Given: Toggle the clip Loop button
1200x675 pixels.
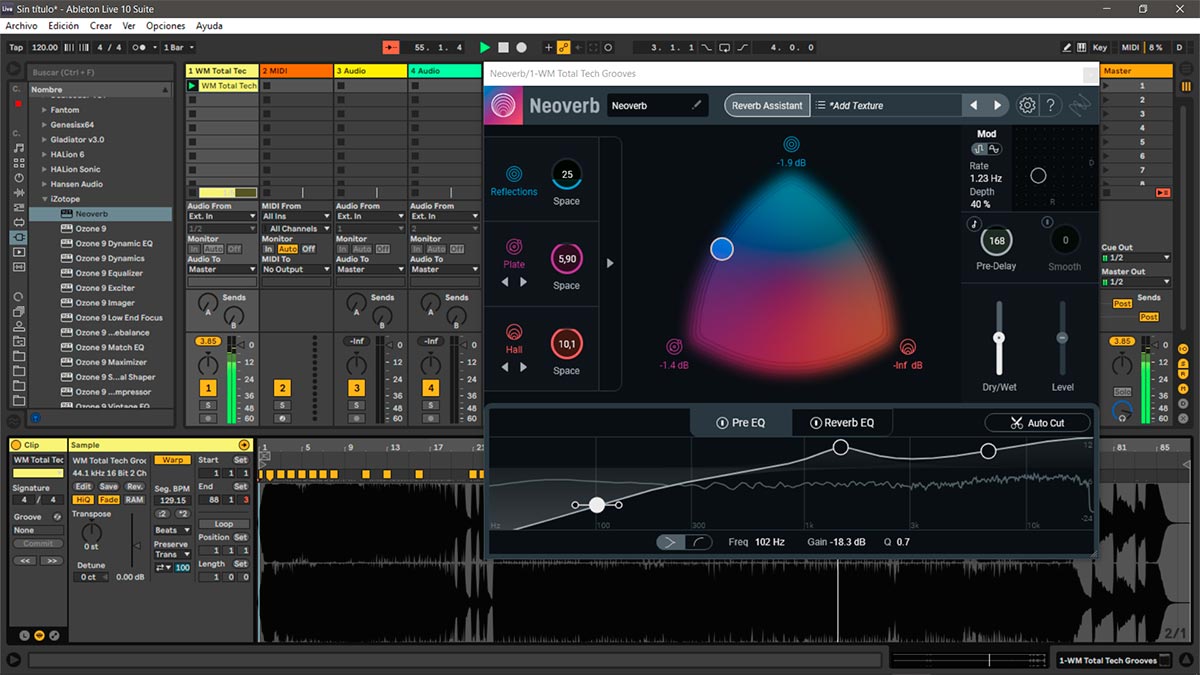Looking at the screenshot, I should [224, 524].
